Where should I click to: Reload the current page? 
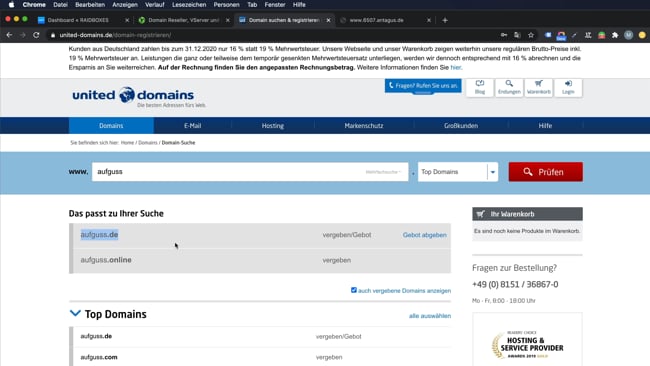[x=36, y=35]
